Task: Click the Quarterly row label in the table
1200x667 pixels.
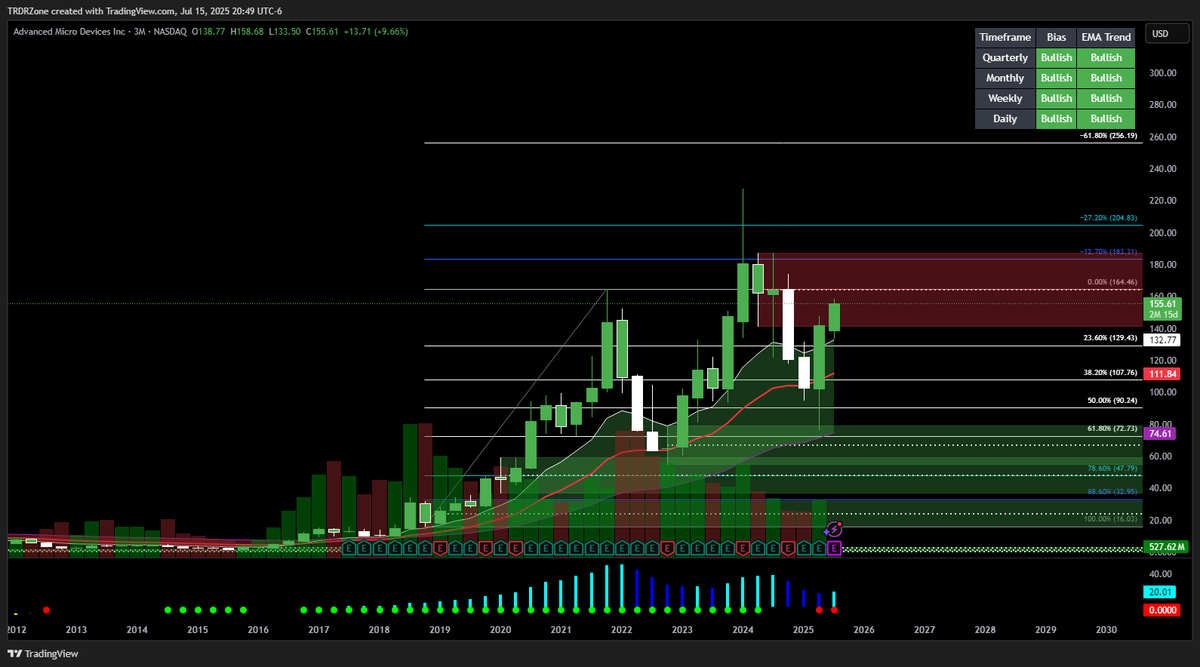Action: (x=1005, y=58)
